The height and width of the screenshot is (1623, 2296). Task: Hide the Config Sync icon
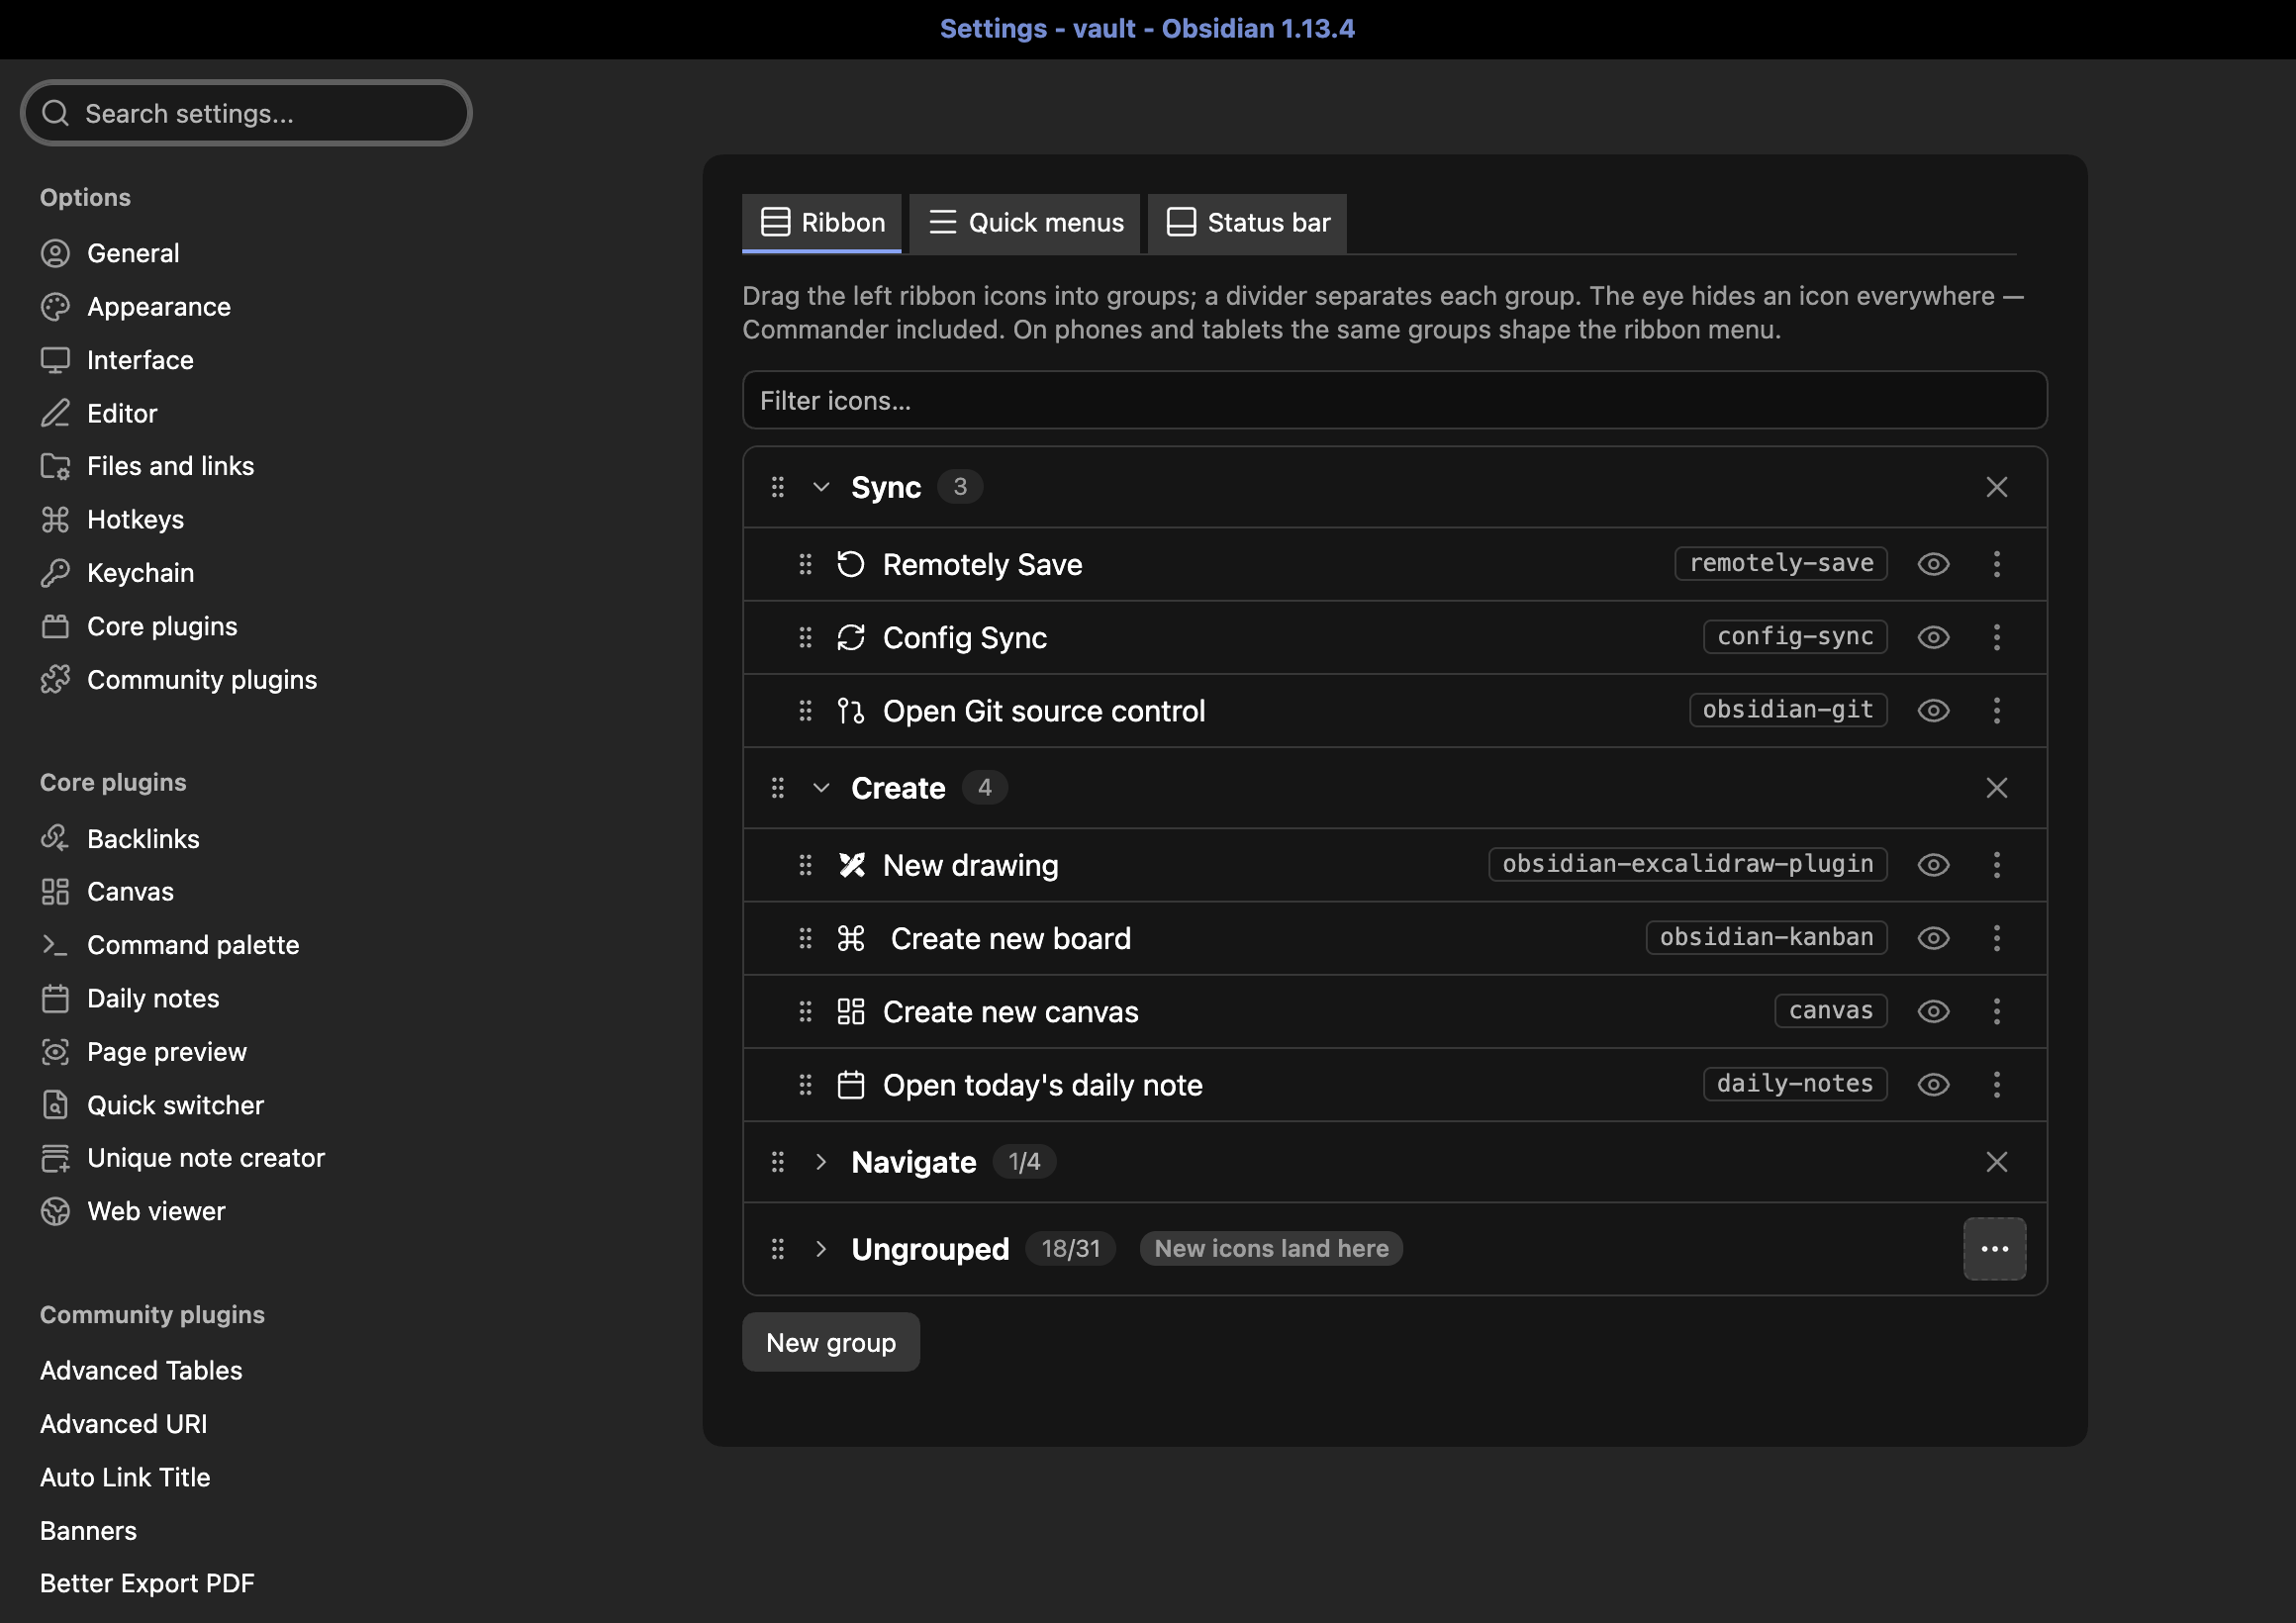1934,637
